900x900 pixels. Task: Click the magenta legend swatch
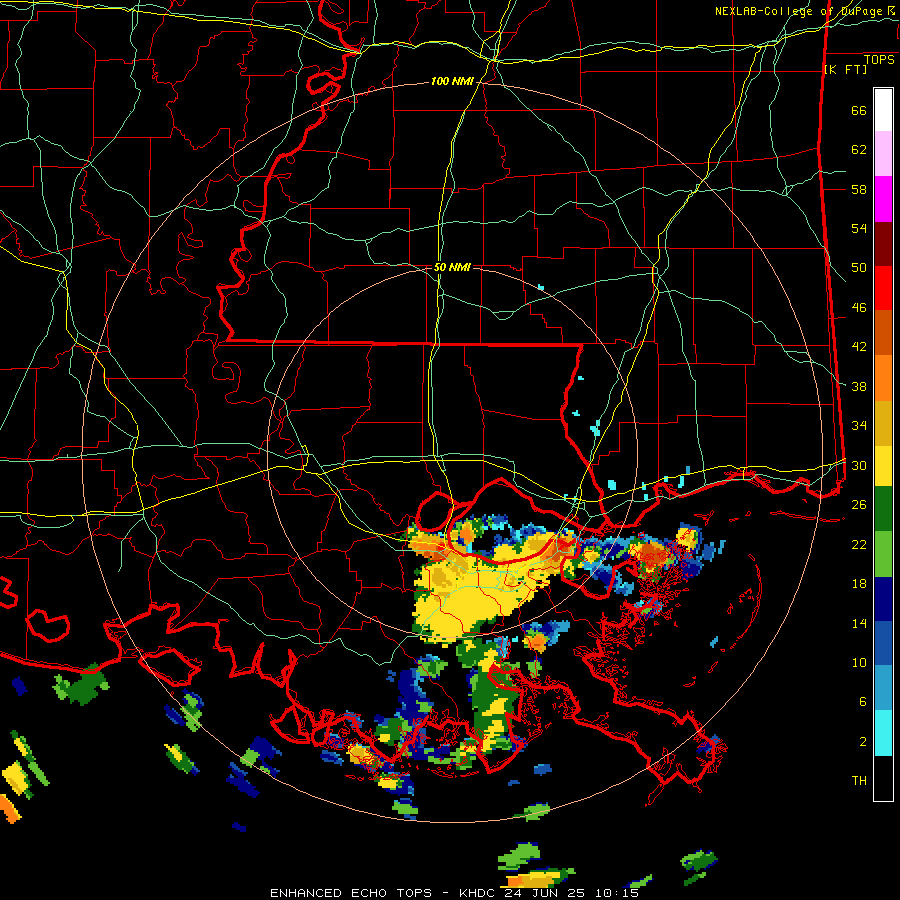(x=883, y=199)
